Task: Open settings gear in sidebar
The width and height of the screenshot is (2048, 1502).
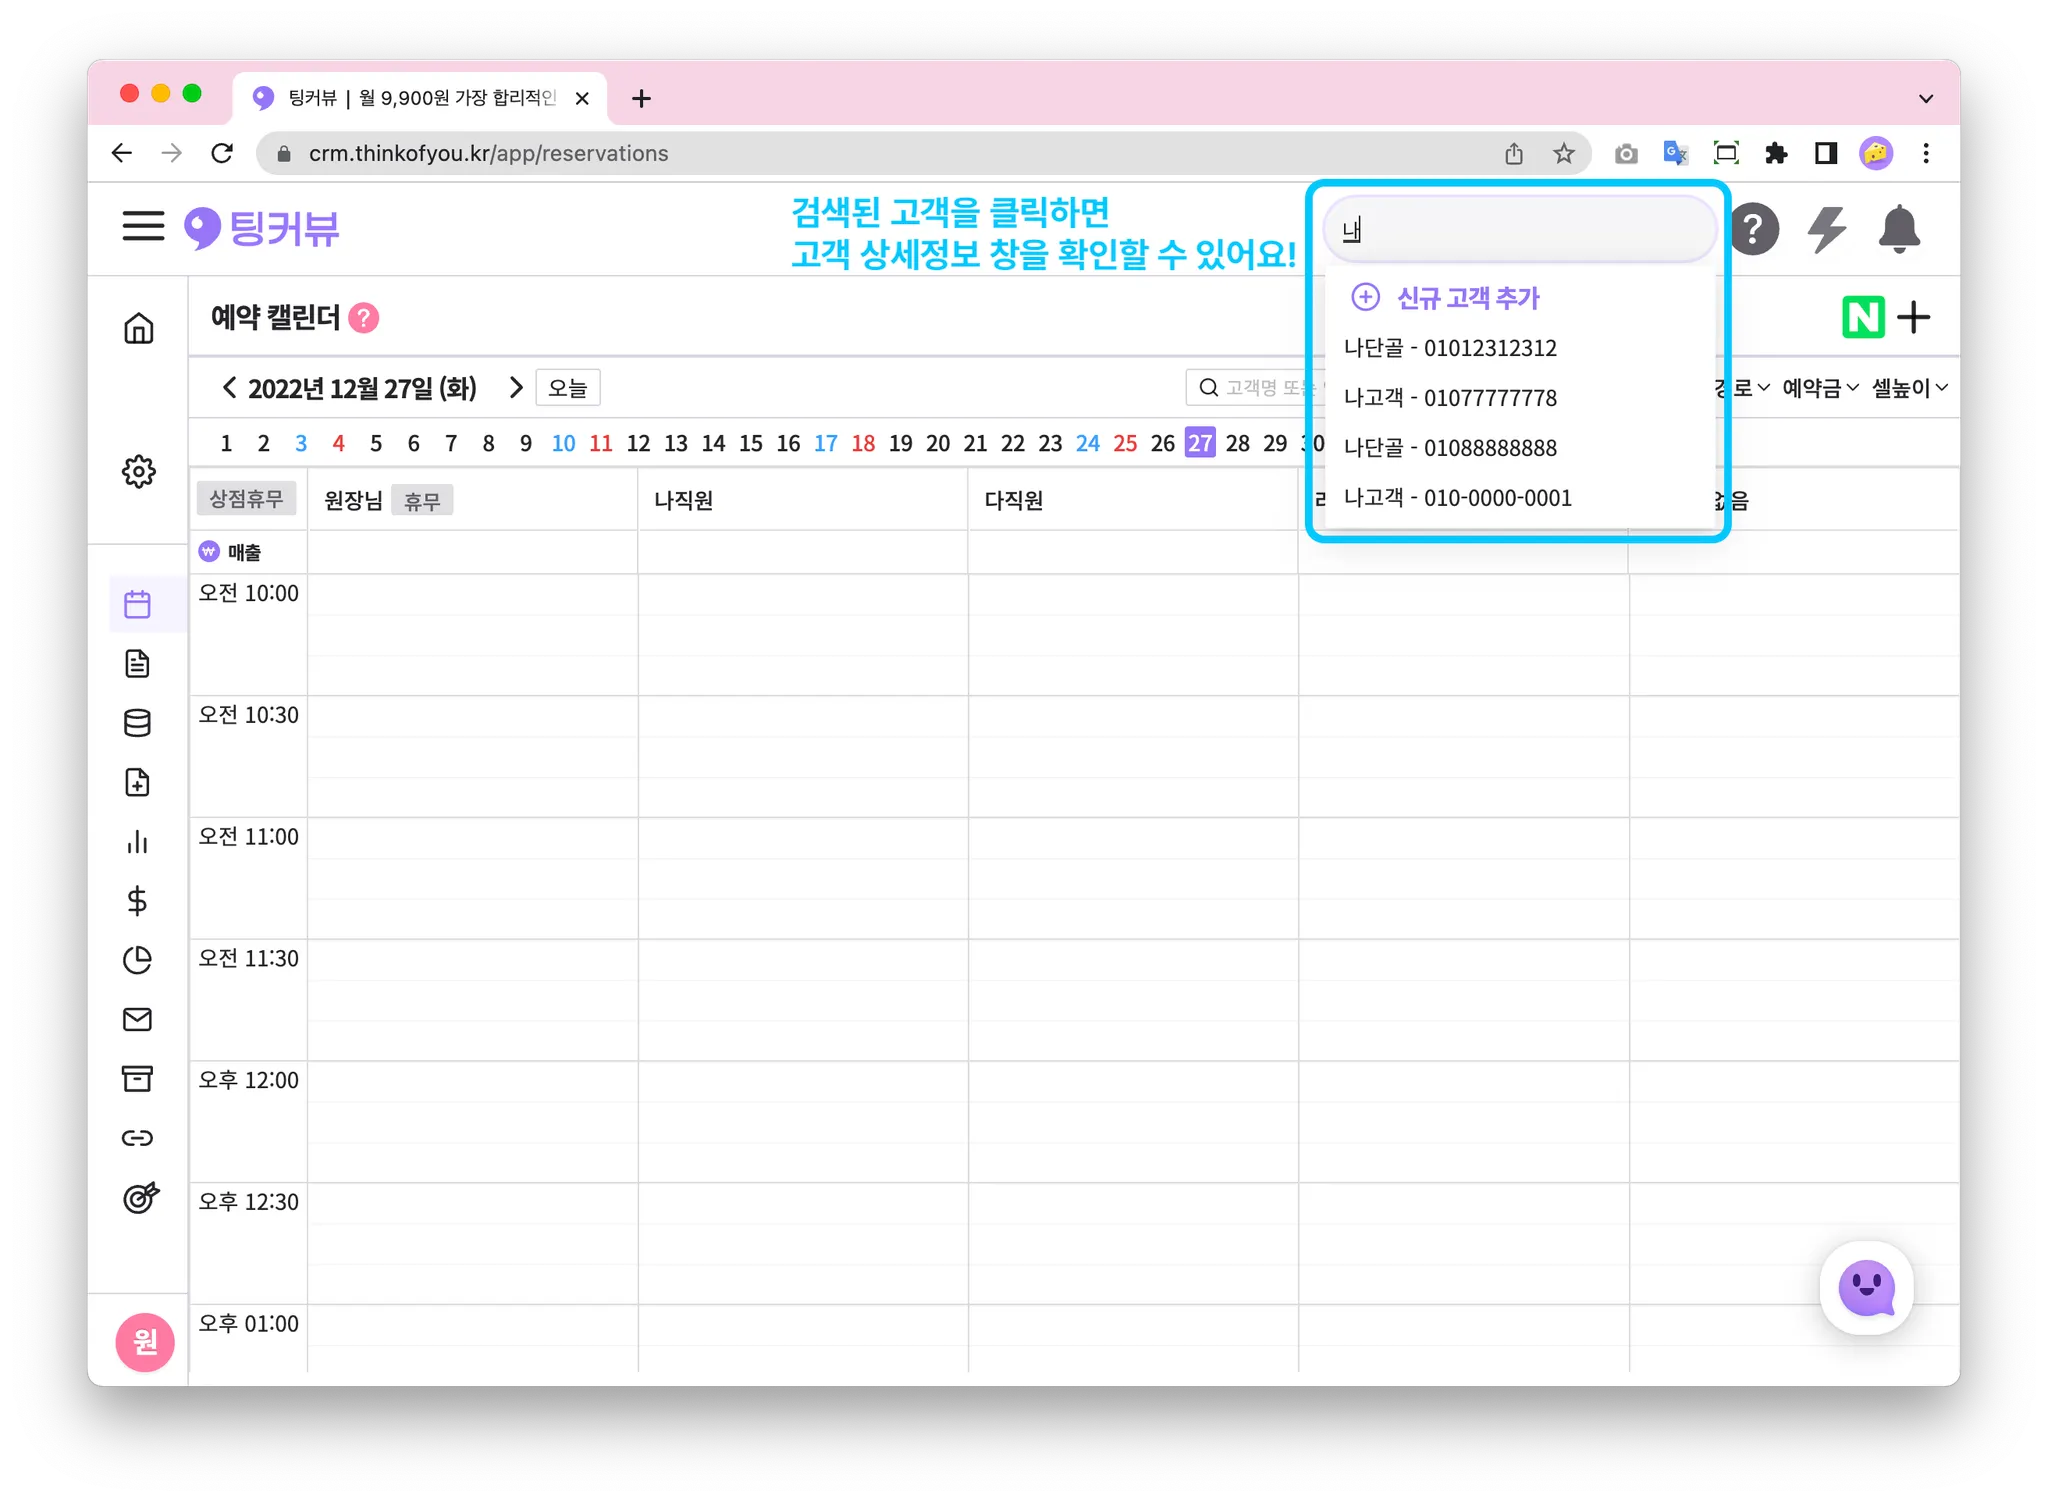Action: (138, 471)
